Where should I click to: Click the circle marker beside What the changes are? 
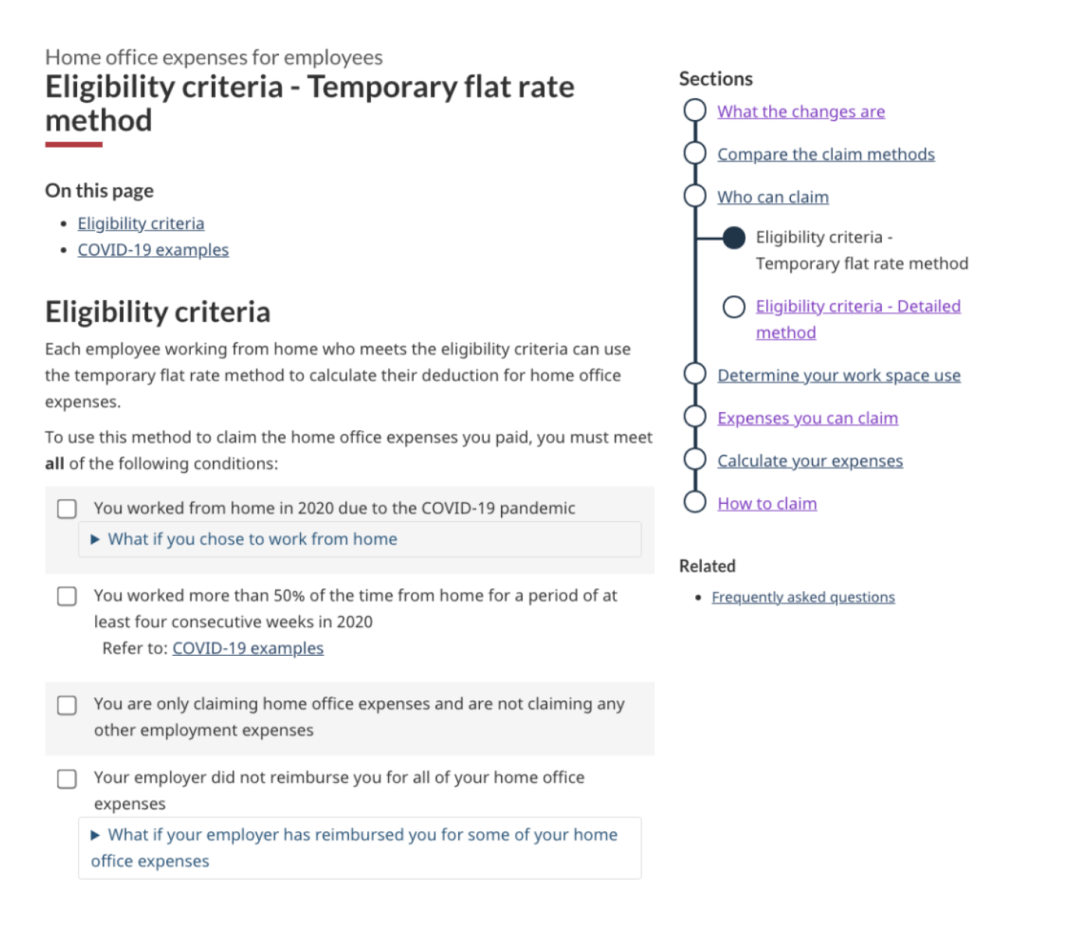[695, 110]
